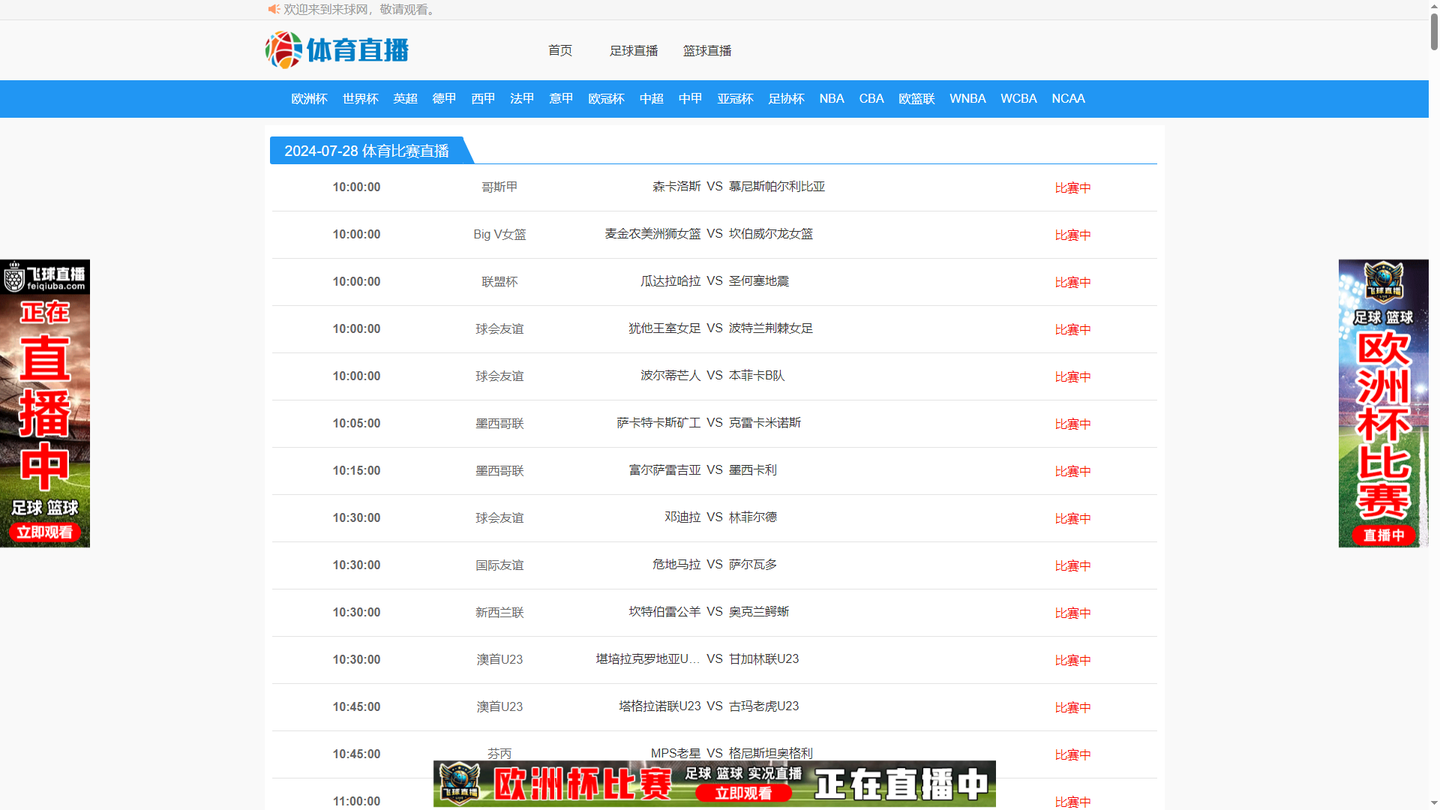Open 比赛中 for 麦金农美洲狮女篮 match
The width and height of the screenshot is (1440, 810).
click(1072, 235)
